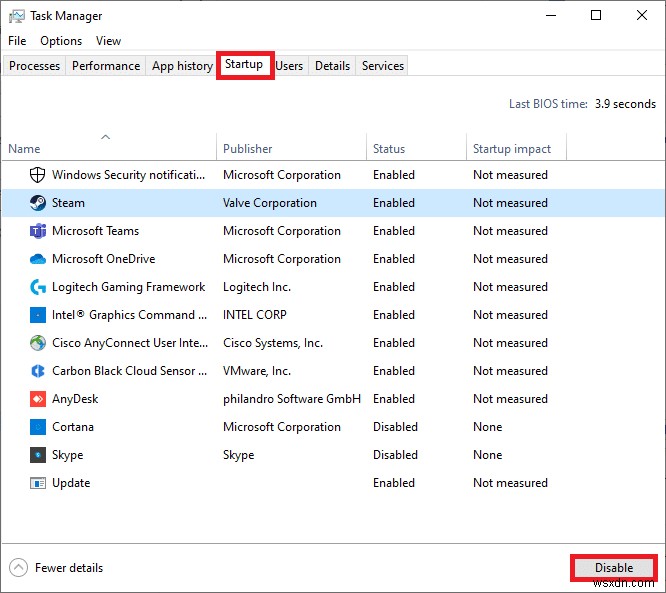666x593 pixels.
Task: Click the Carbon Black Cloud Sensor icon
Action: click(38, 371)
